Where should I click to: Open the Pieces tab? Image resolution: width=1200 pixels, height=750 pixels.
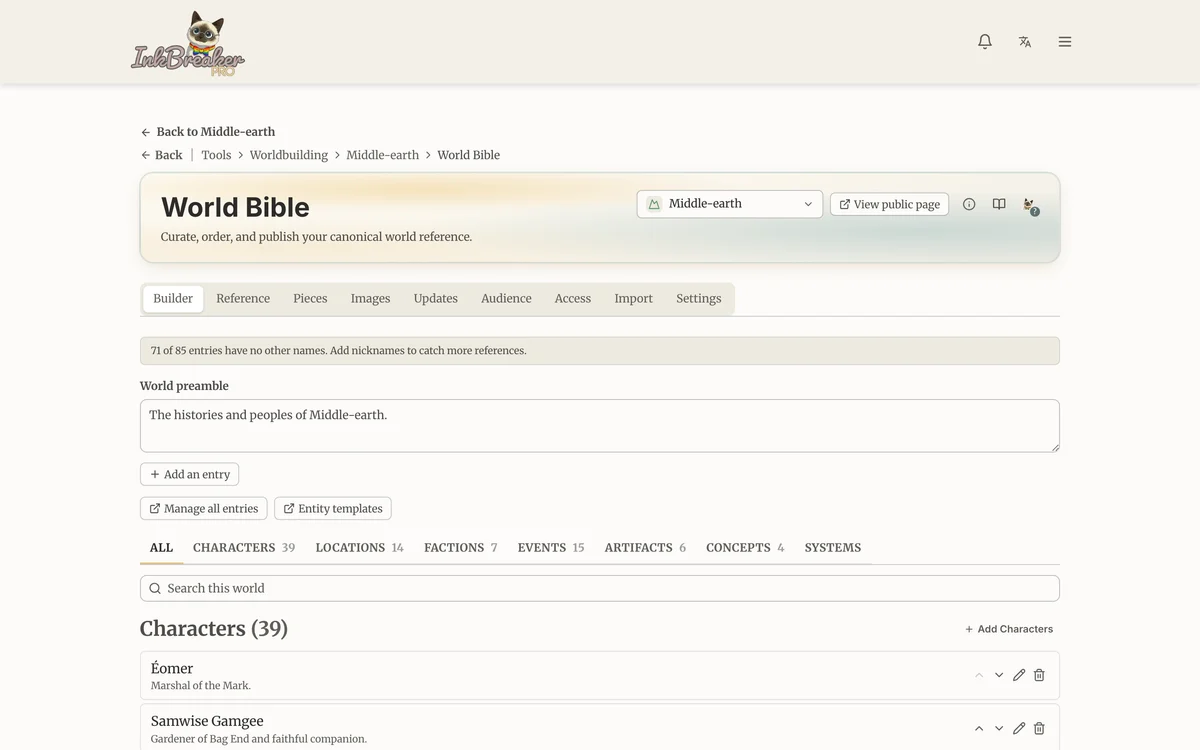310,298
